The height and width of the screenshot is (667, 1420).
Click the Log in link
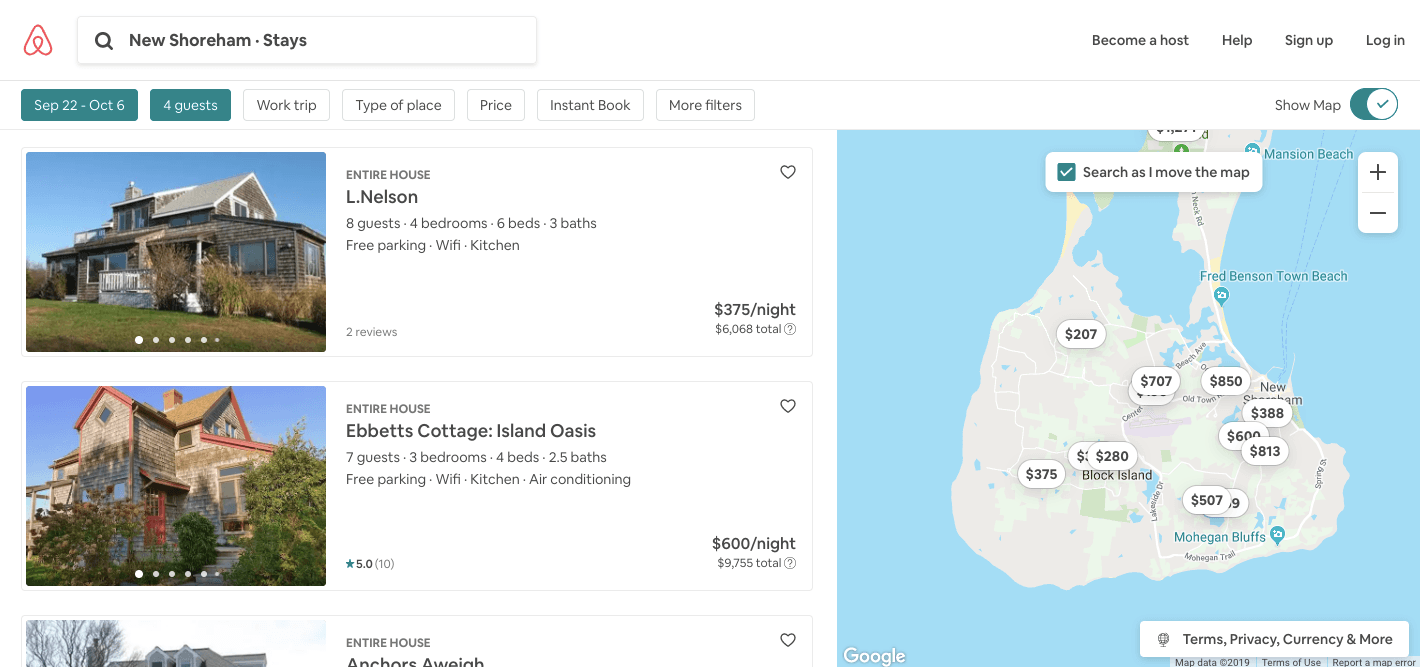(1385, 40)
